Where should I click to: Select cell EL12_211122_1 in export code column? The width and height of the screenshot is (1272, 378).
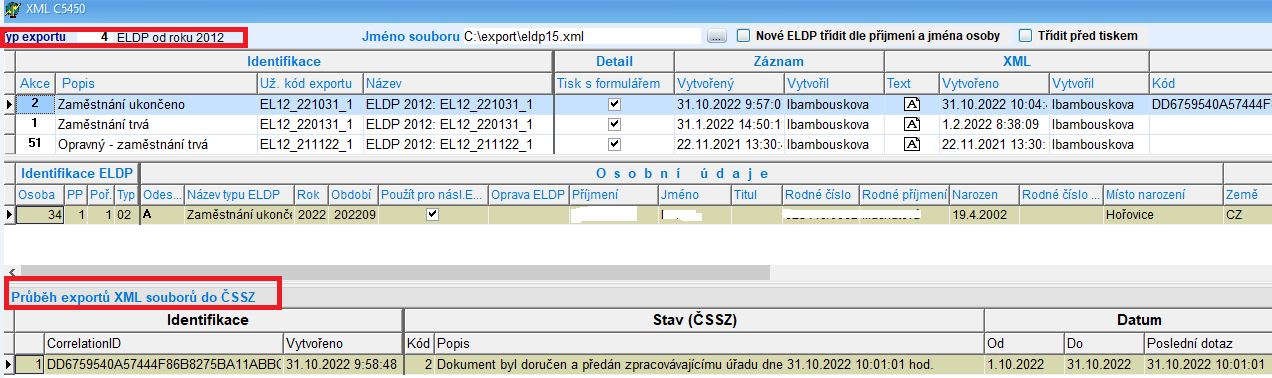(309, 144)
